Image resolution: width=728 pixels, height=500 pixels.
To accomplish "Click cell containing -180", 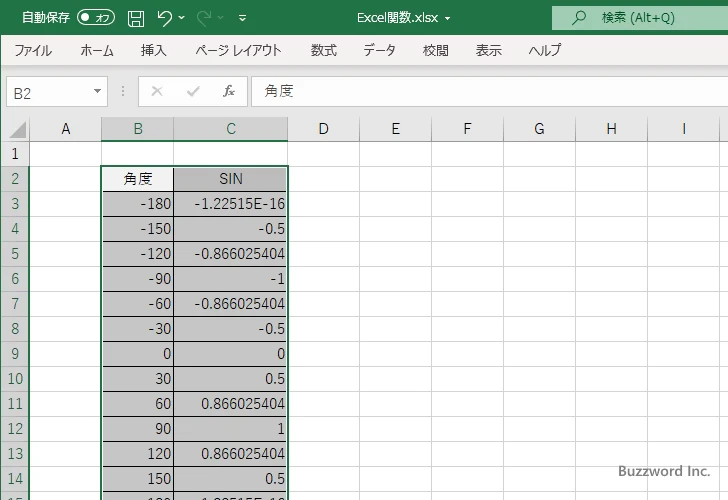I will click(x=137, y=204).
